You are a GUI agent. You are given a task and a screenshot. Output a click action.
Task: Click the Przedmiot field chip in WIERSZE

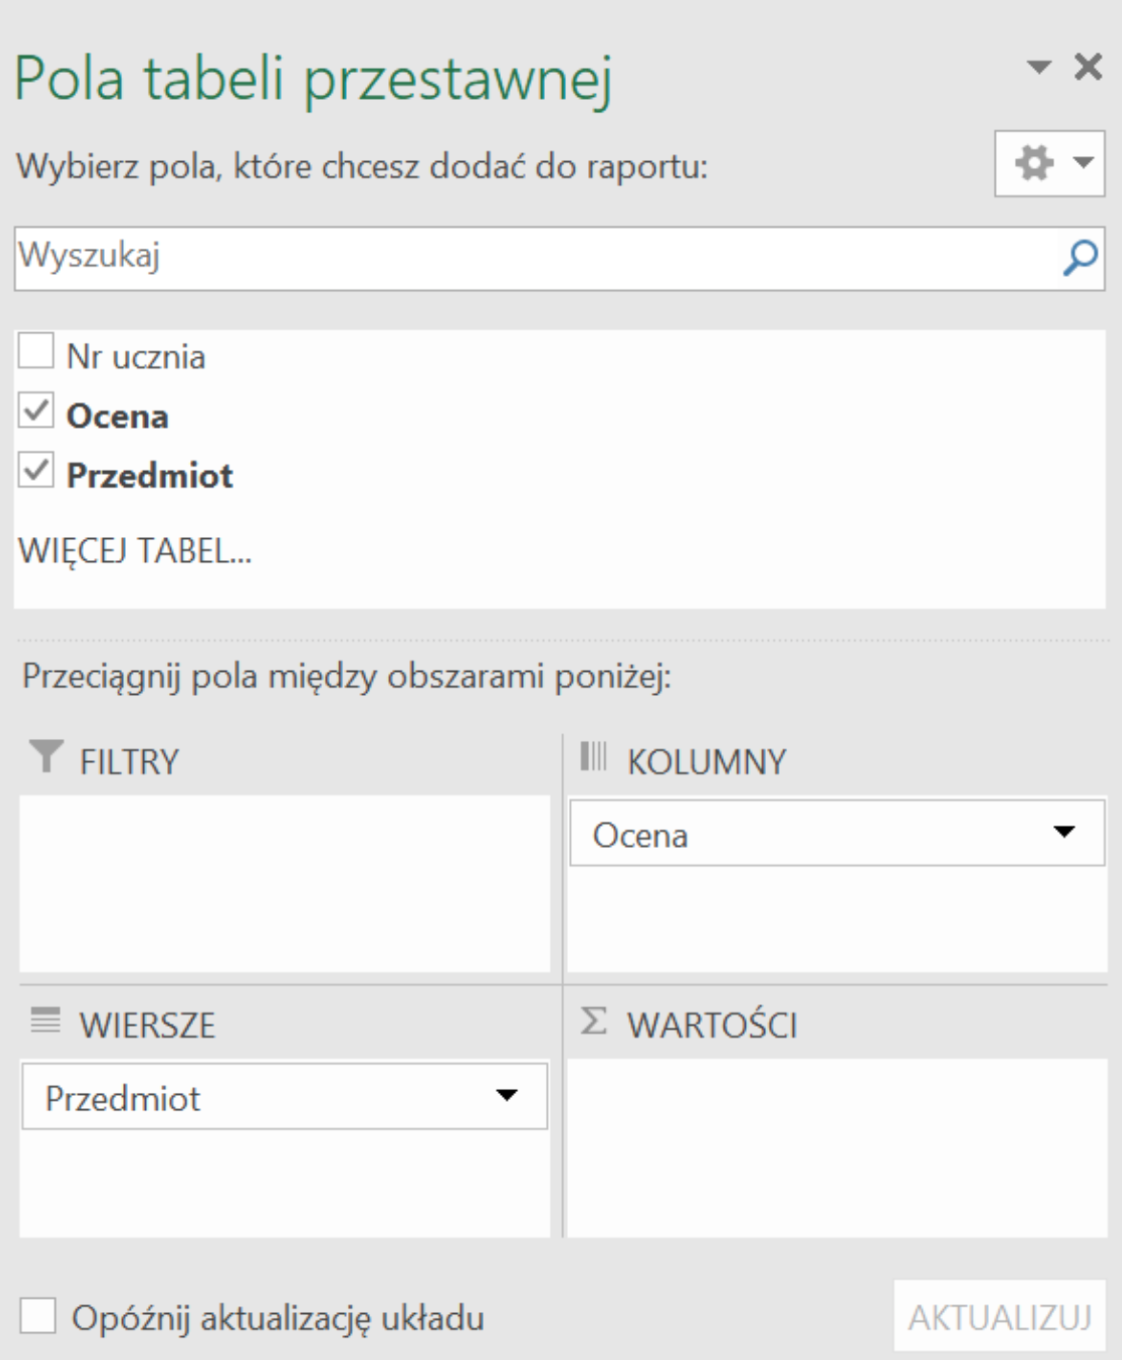tap(200, 1096)
